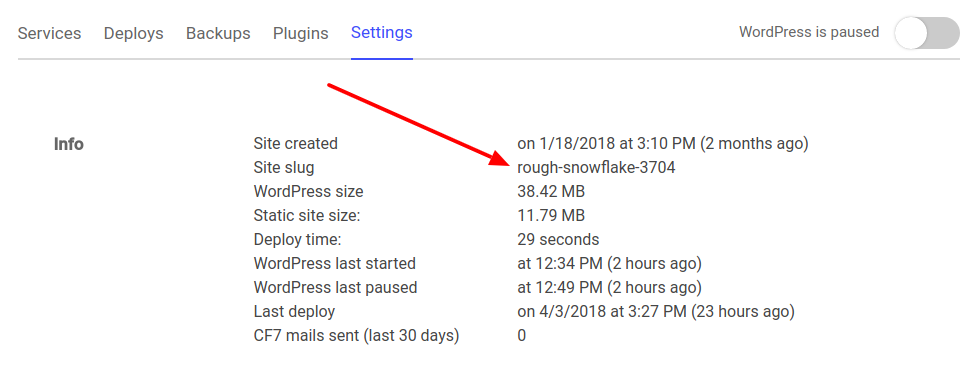The image size is (972, 372).
Task: Click the Site slug label
Action: click(x=284, y=167)
